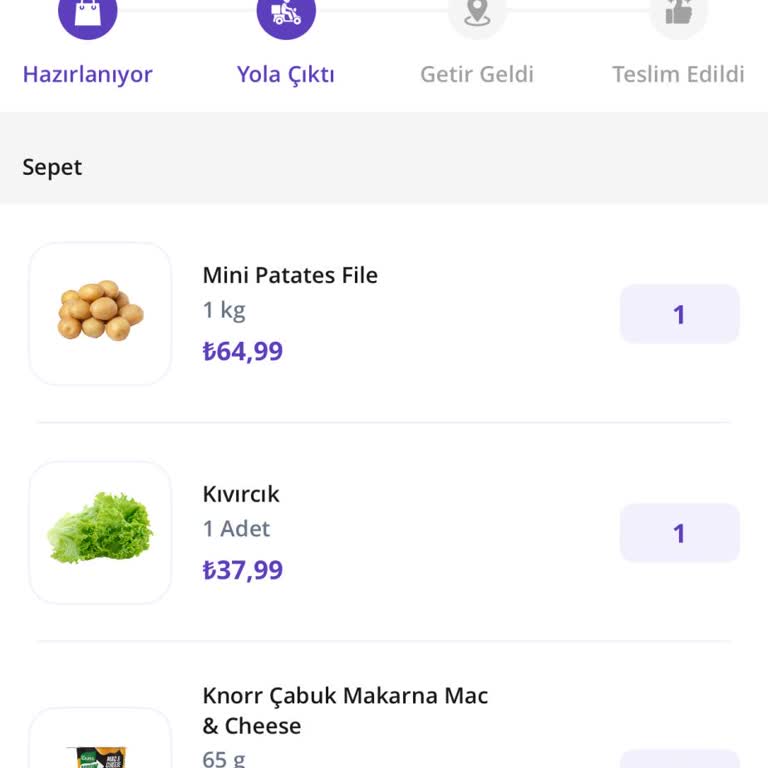The height and width of the screenshot is (768, 768).
Task: Select the Hazırlanıyor step label
Action: 88,74
